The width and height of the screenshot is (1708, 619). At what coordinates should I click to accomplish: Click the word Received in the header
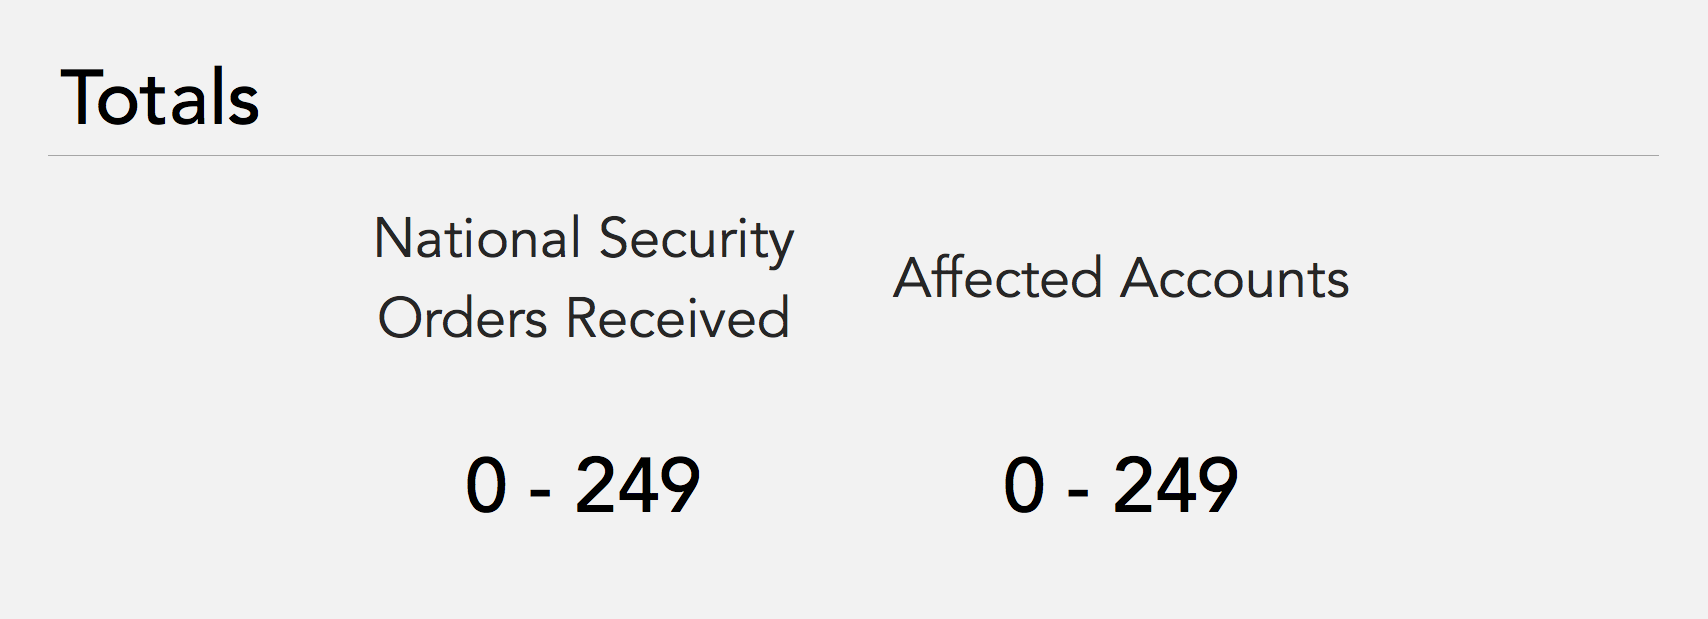[678, 319]
